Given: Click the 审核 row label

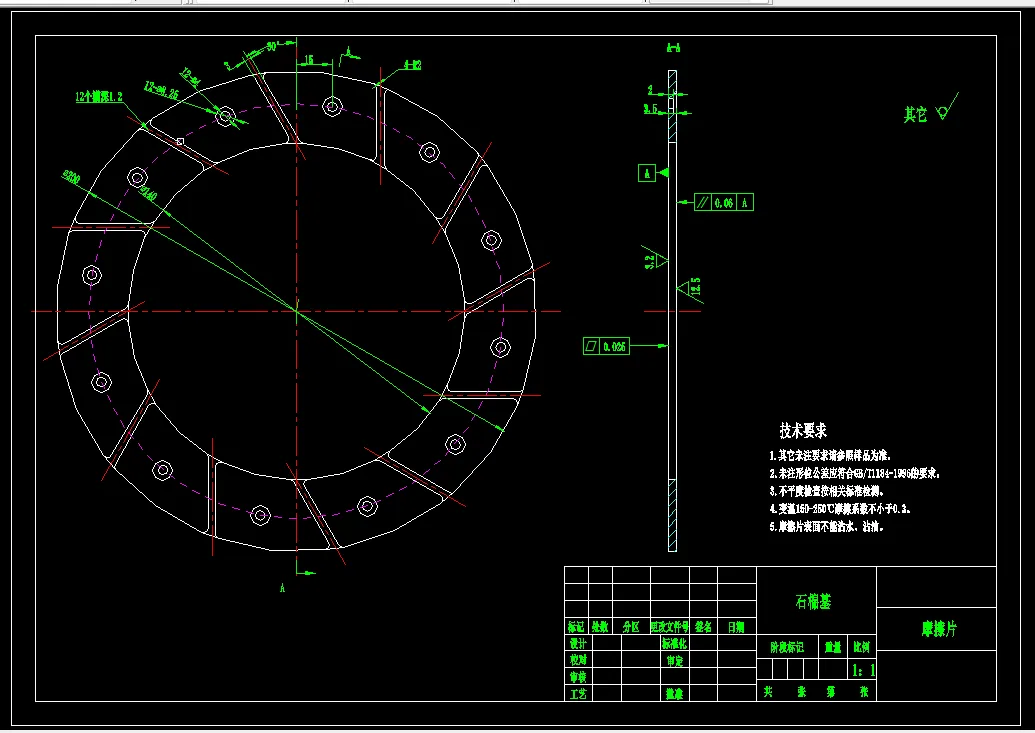Looking at the screenshot, I should pyautogui.click(x=578, y=677).
